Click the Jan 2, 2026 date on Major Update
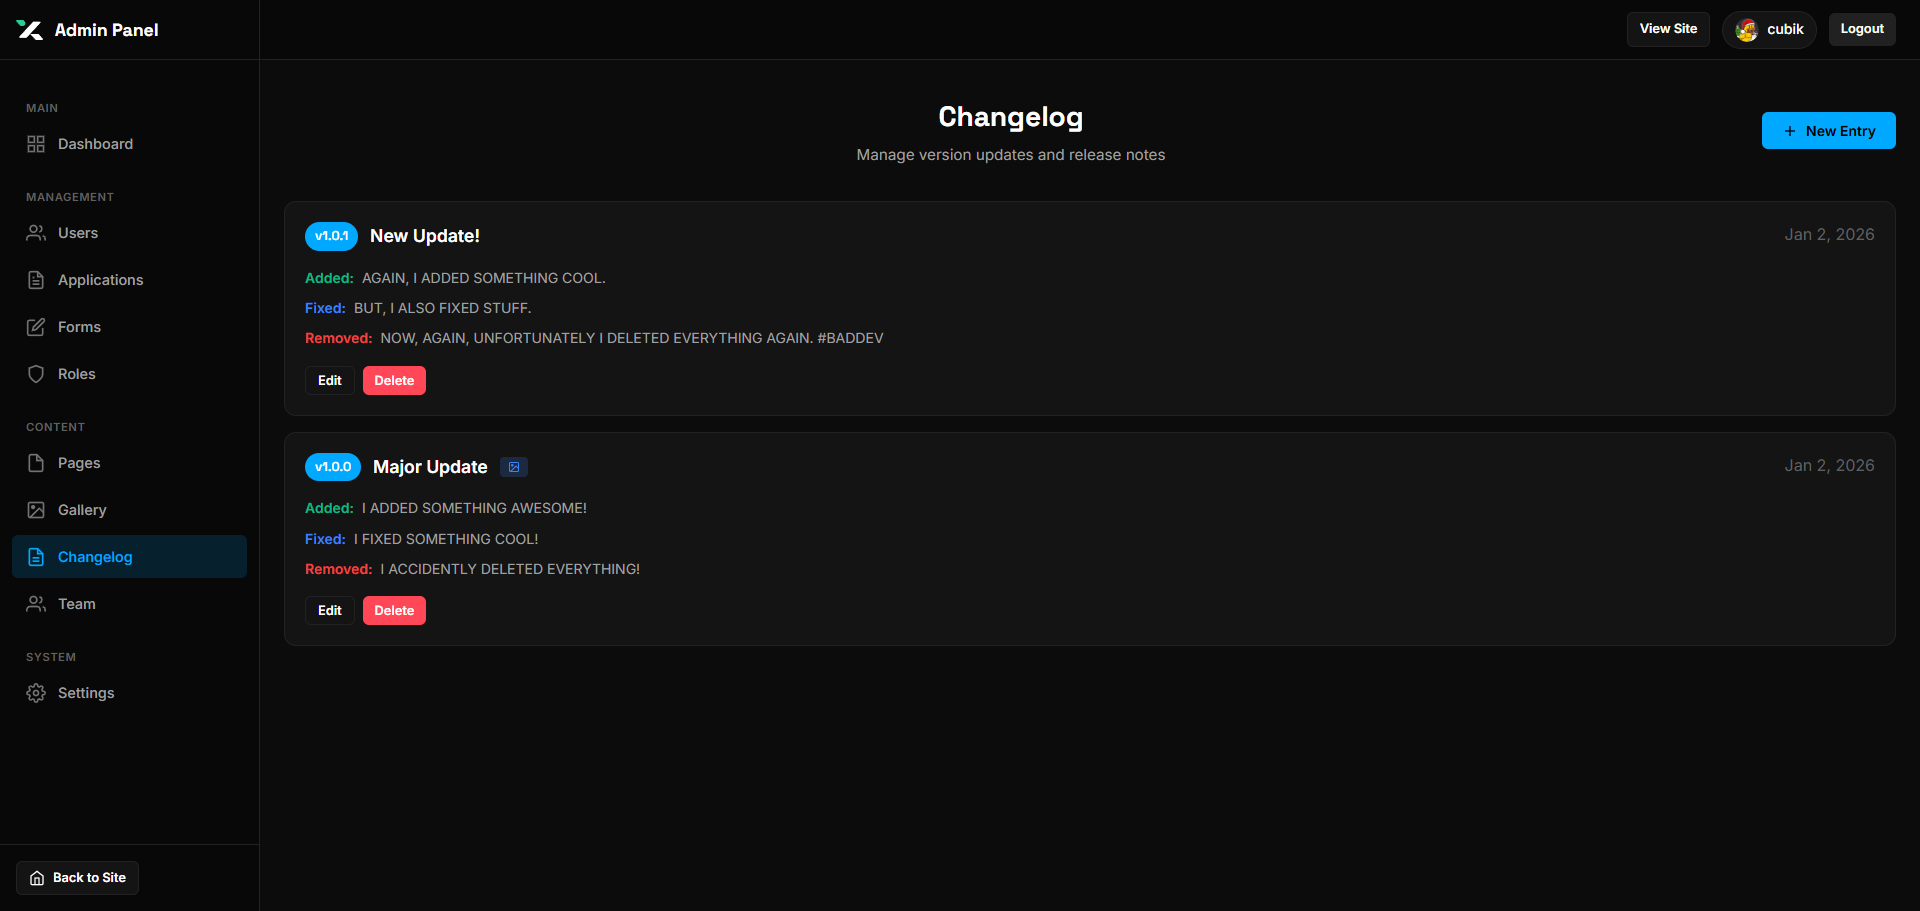The height and width of the screenshot is (911, 1920). click(x=1829, y=465)
